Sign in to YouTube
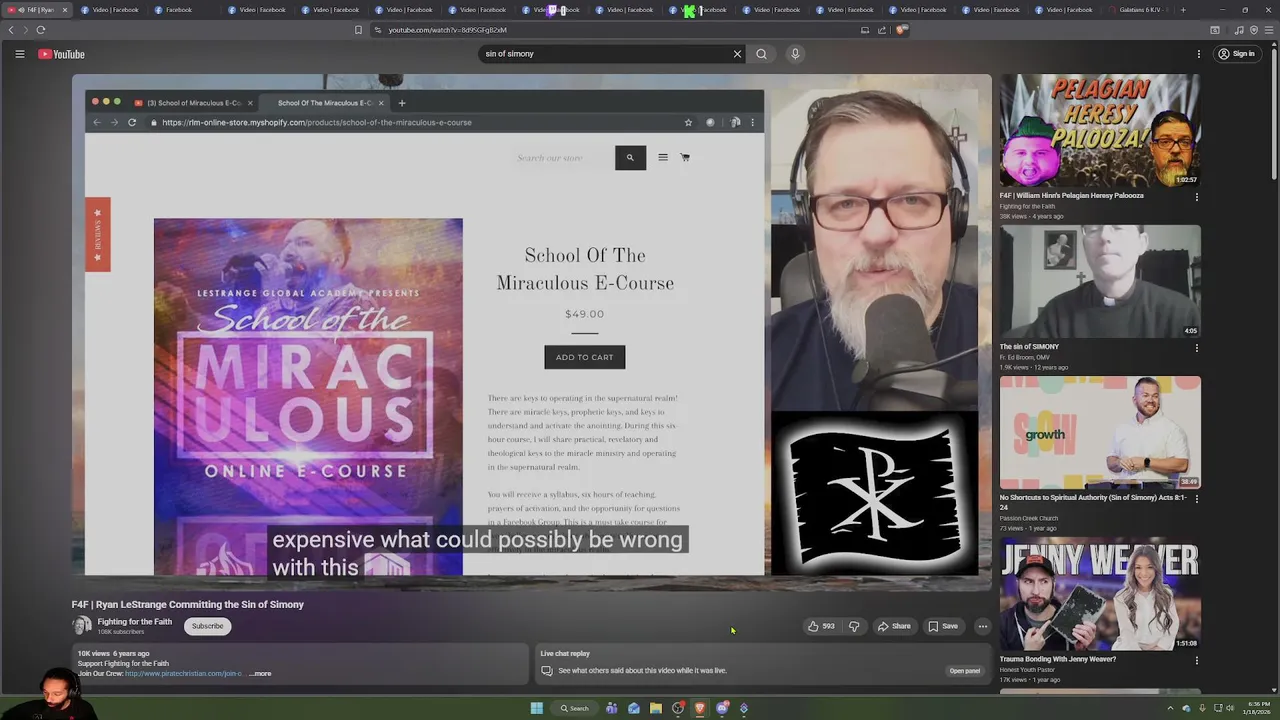This screenshot has height=720, width=1280. pyautogui.click(x=1236, y=54)
